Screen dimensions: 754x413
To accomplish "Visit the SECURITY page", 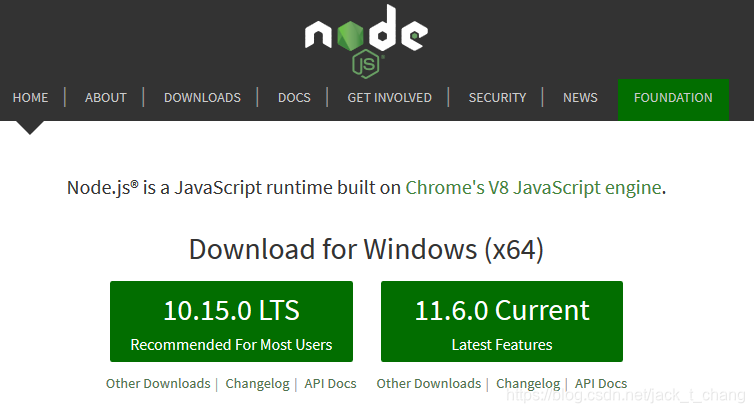I will click(497, 98).
